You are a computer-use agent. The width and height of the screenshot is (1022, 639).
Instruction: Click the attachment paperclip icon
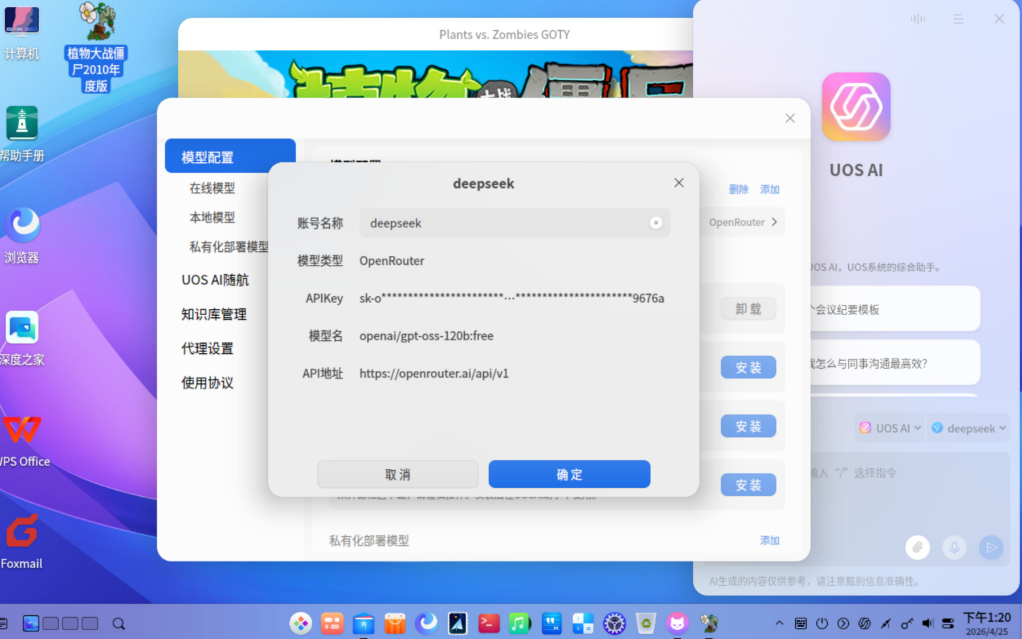pyautogui.click(x=917, y=547)
